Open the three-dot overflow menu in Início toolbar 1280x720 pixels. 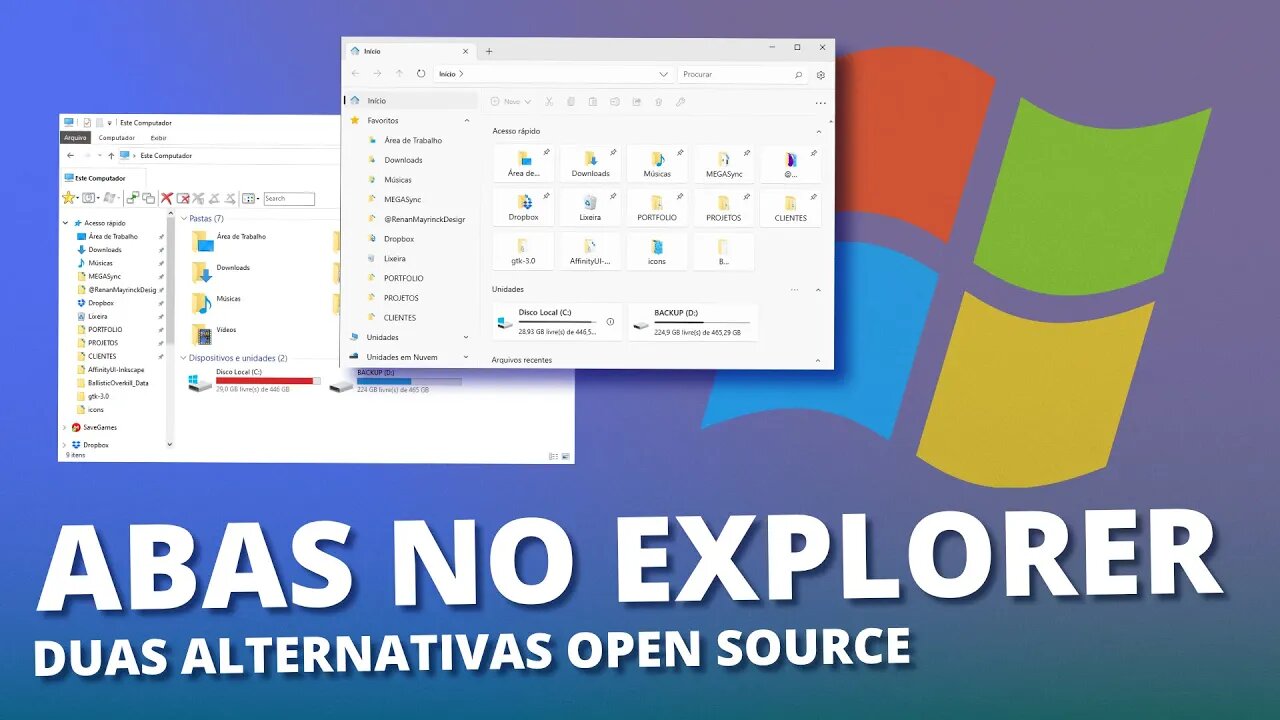(x=821, y=103)
